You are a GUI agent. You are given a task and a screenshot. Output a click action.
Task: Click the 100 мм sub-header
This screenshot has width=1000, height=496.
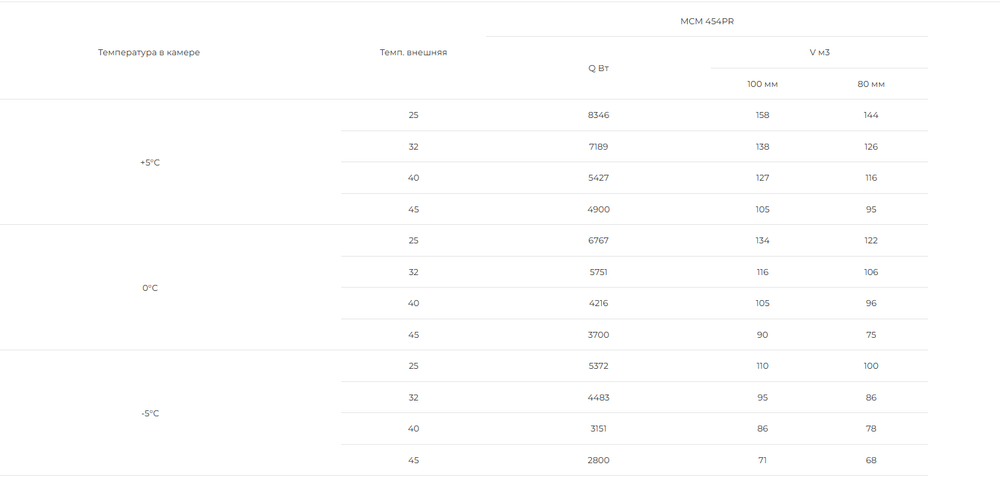(762, 84)
